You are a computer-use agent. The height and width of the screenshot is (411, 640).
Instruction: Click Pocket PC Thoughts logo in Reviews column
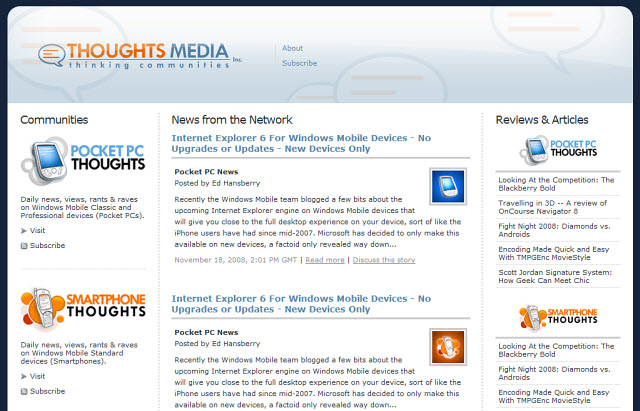(x=558, y=151)
